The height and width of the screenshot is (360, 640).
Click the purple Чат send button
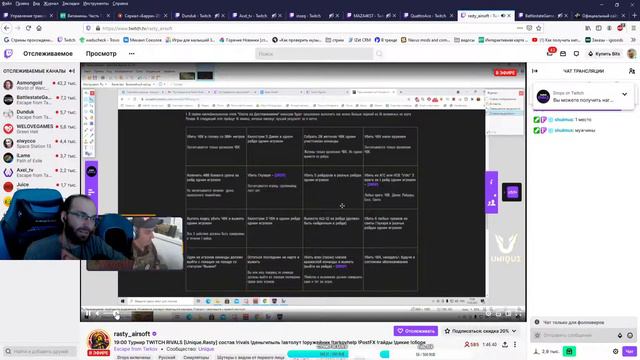[629, 351]
